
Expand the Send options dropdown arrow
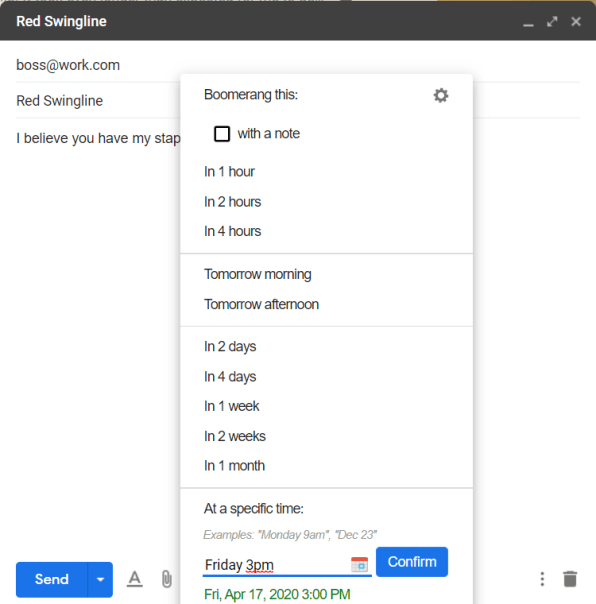coord(101,579)
